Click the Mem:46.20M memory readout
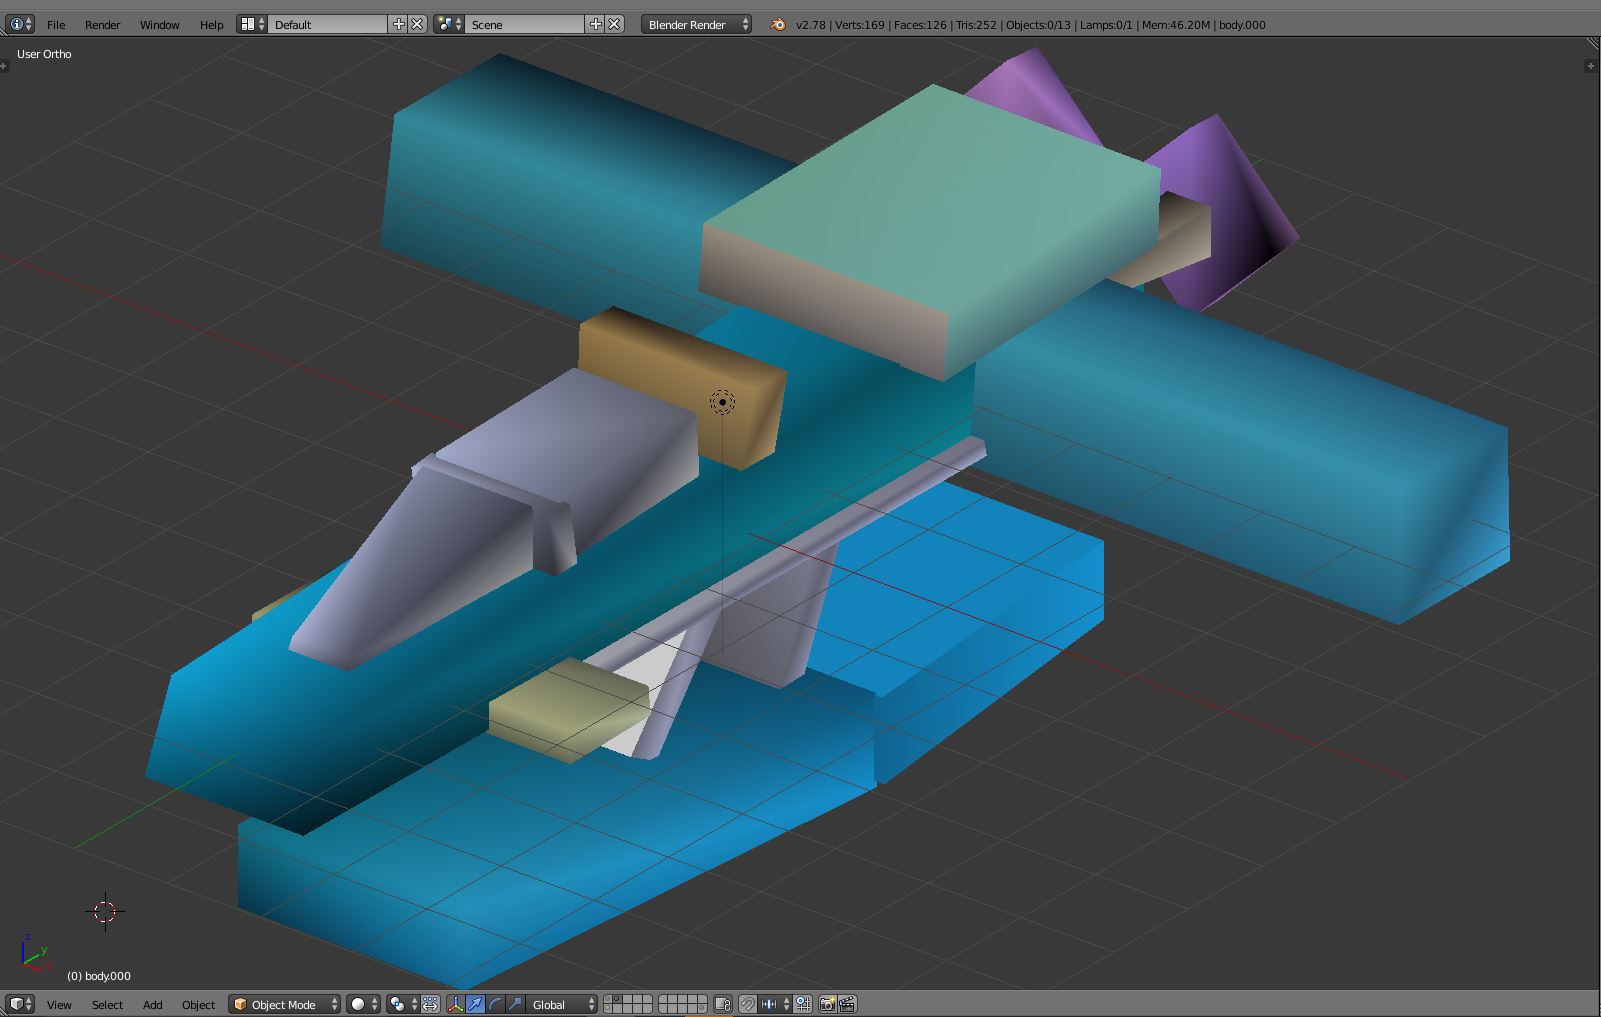Screen dimensions: 1601x1017 pyautogui.click(x=1176, y=24)
